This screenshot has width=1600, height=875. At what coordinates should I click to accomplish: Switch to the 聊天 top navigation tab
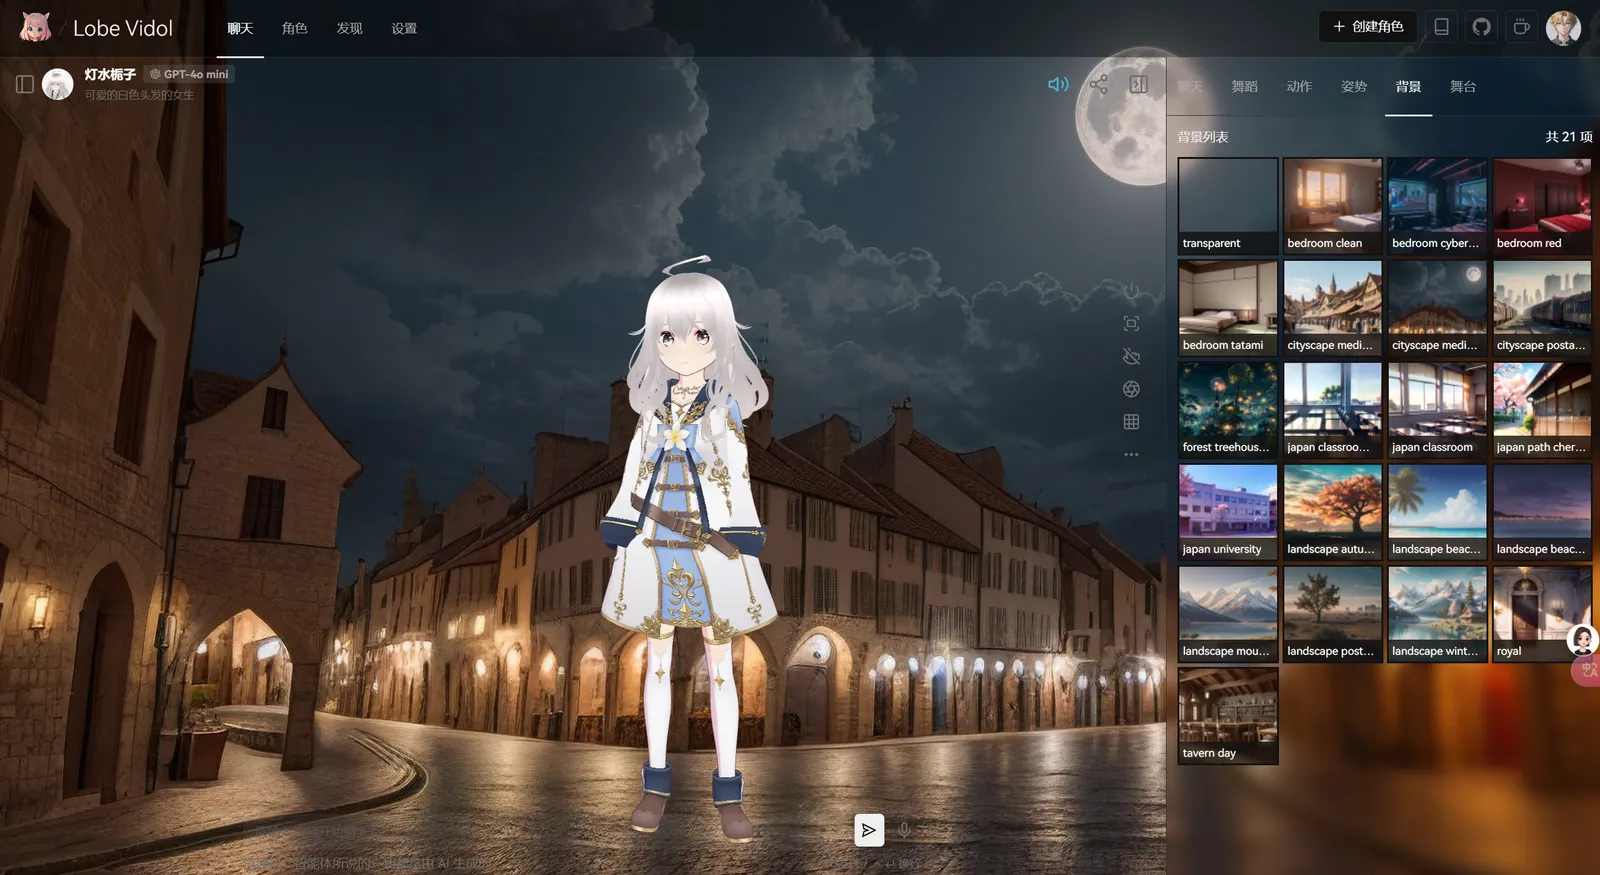click(240, 28)
